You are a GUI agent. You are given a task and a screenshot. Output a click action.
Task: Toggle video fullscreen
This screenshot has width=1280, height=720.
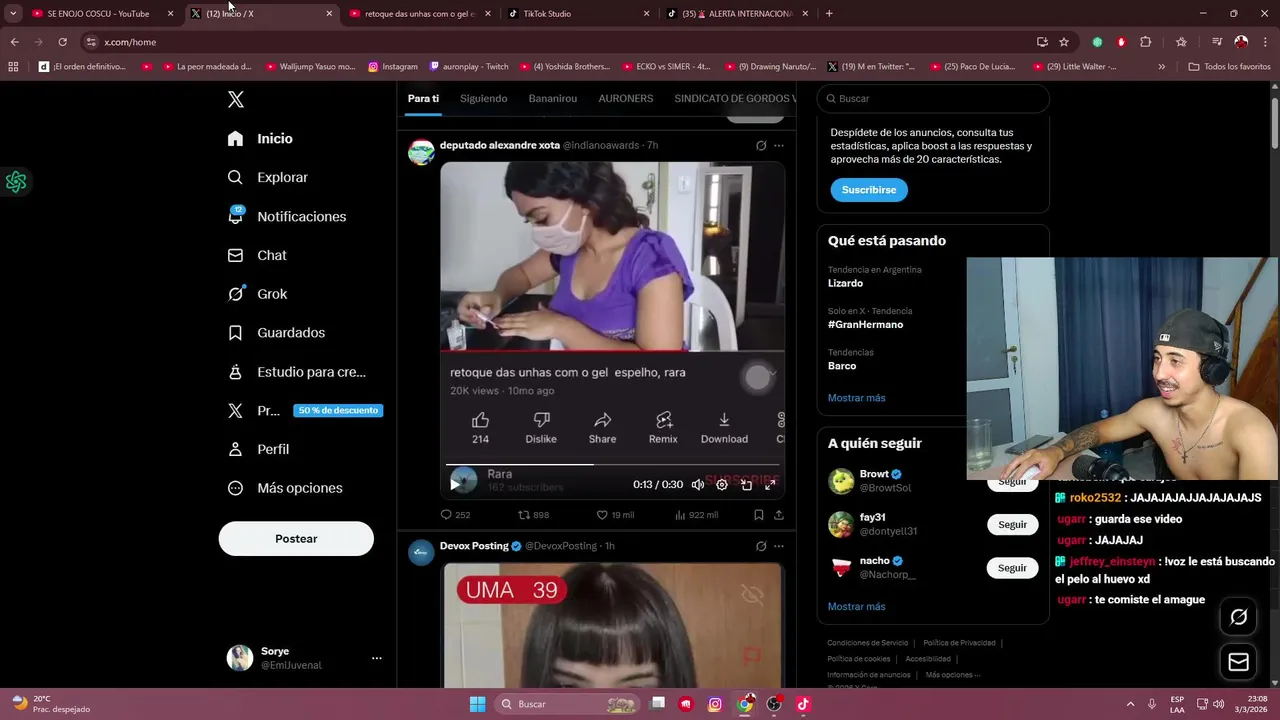[770, 484]
